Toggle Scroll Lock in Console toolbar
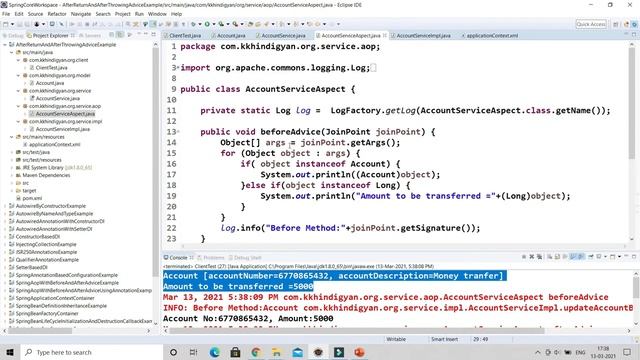 coord(557,257)
